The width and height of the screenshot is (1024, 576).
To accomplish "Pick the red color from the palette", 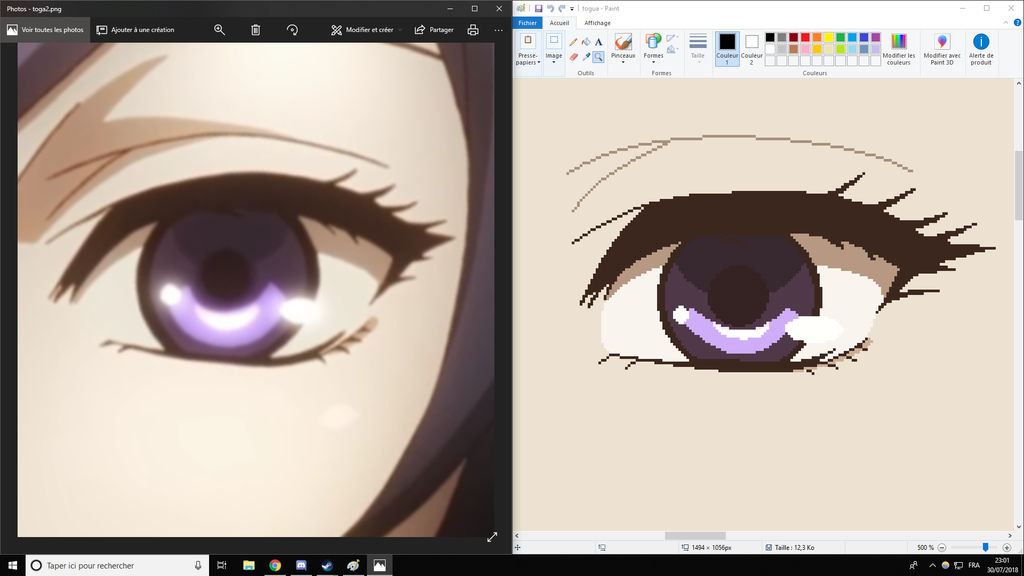I will [805, 37].
